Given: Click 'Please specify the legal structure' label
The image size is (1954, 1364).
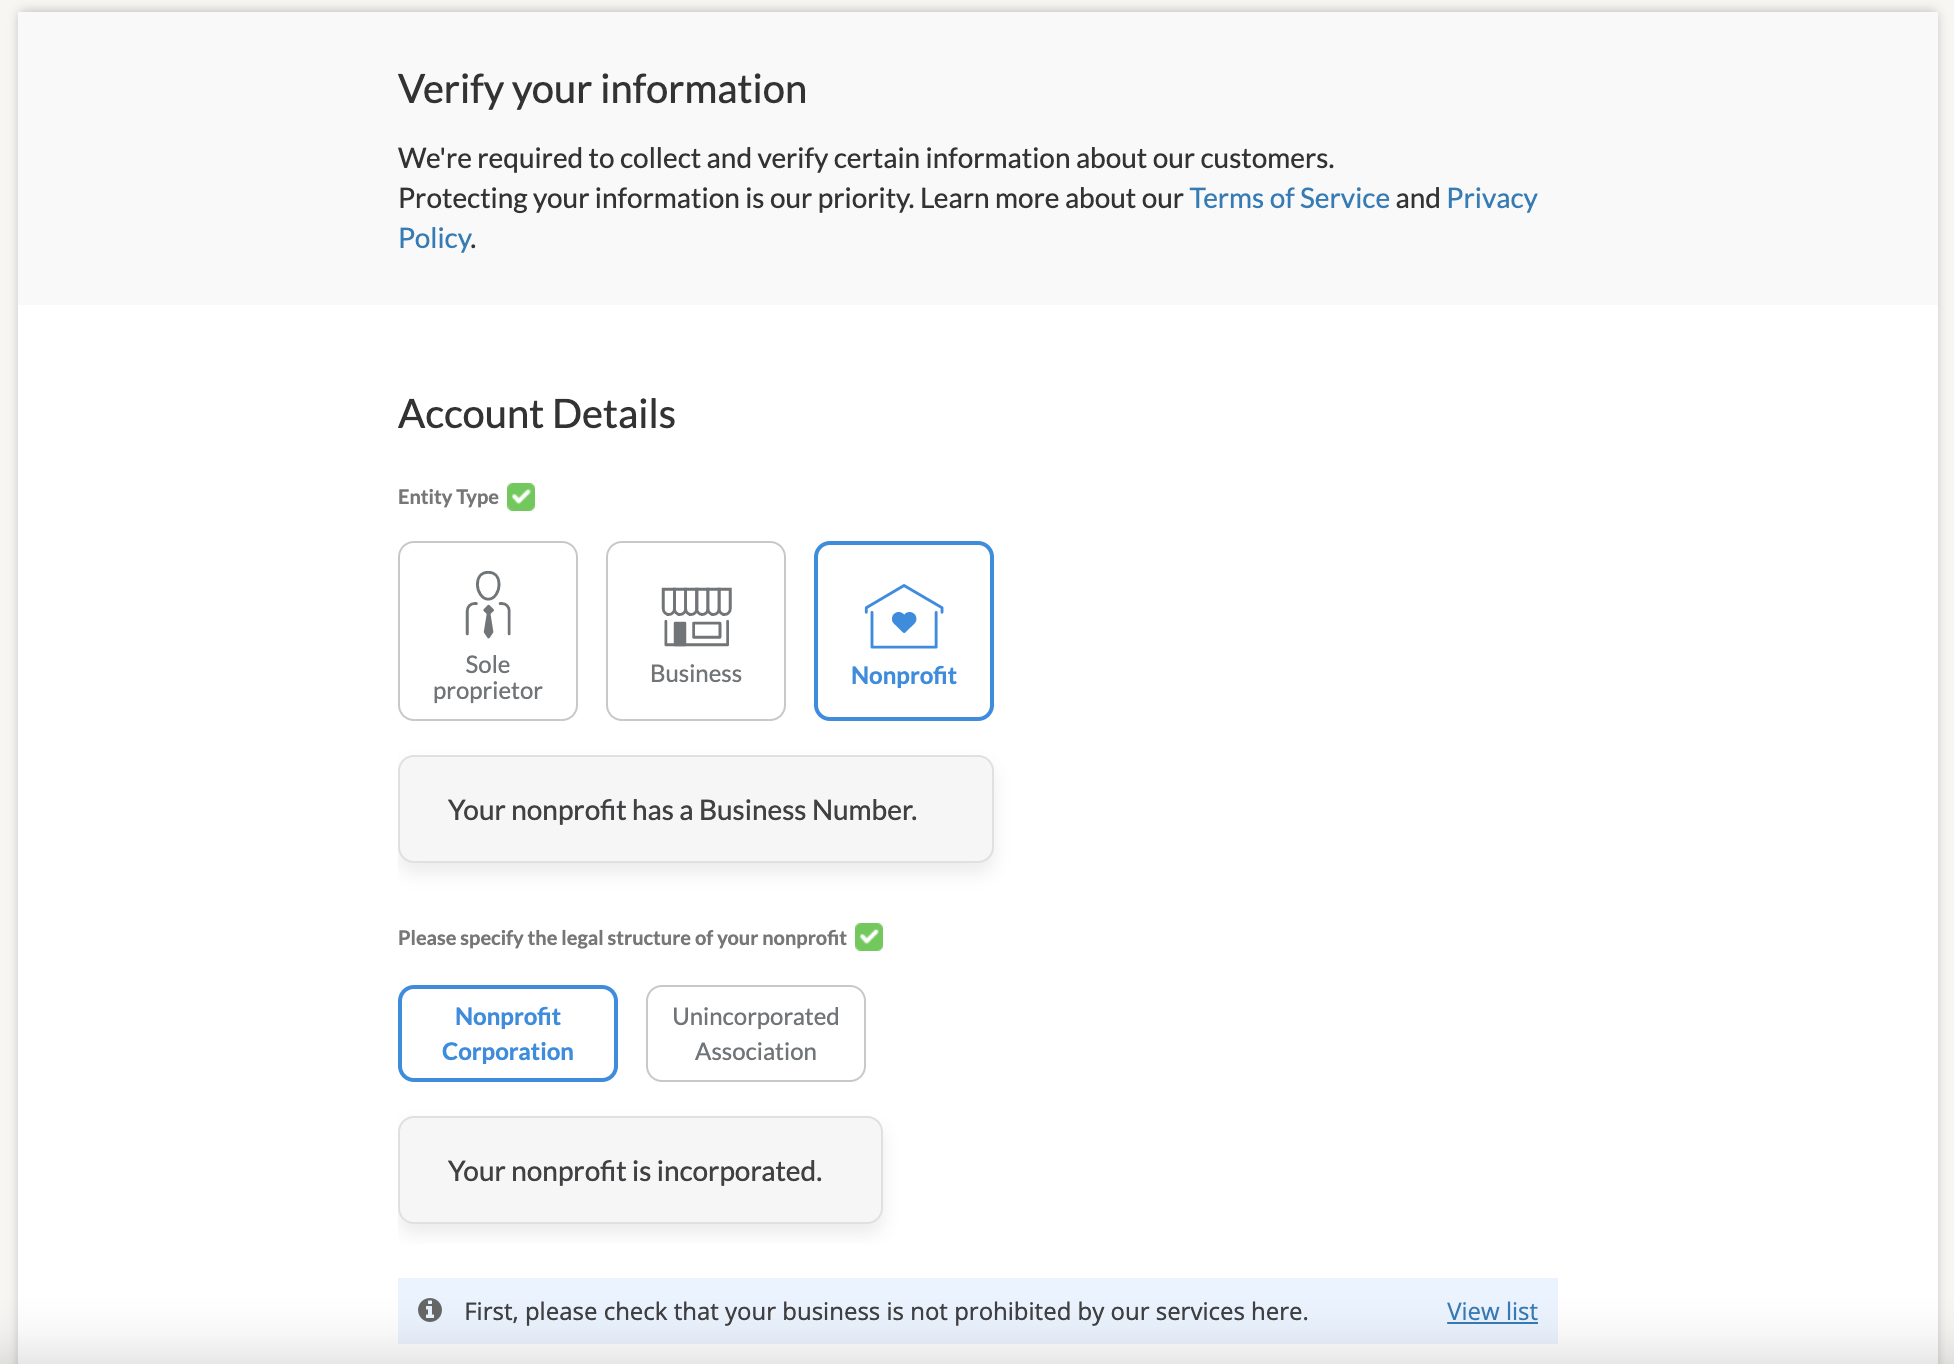Looking at the screenshot, I should 621,938.
